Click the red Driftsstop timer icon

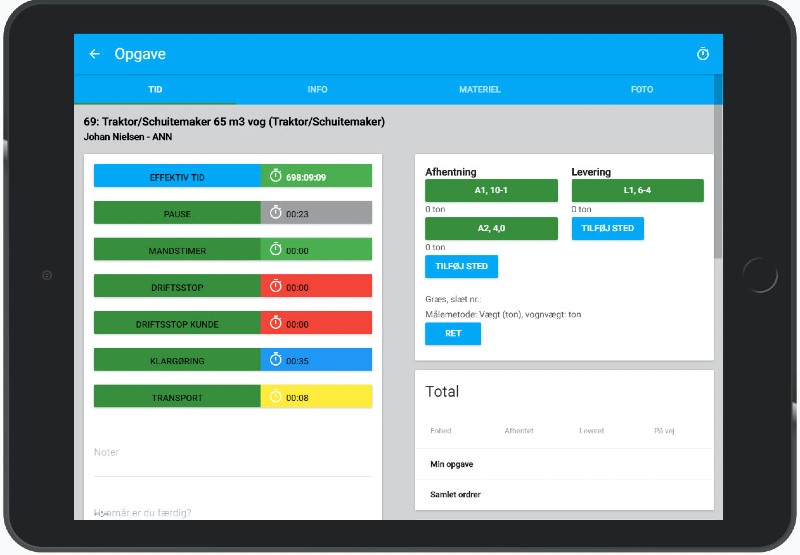click(276, 287)
